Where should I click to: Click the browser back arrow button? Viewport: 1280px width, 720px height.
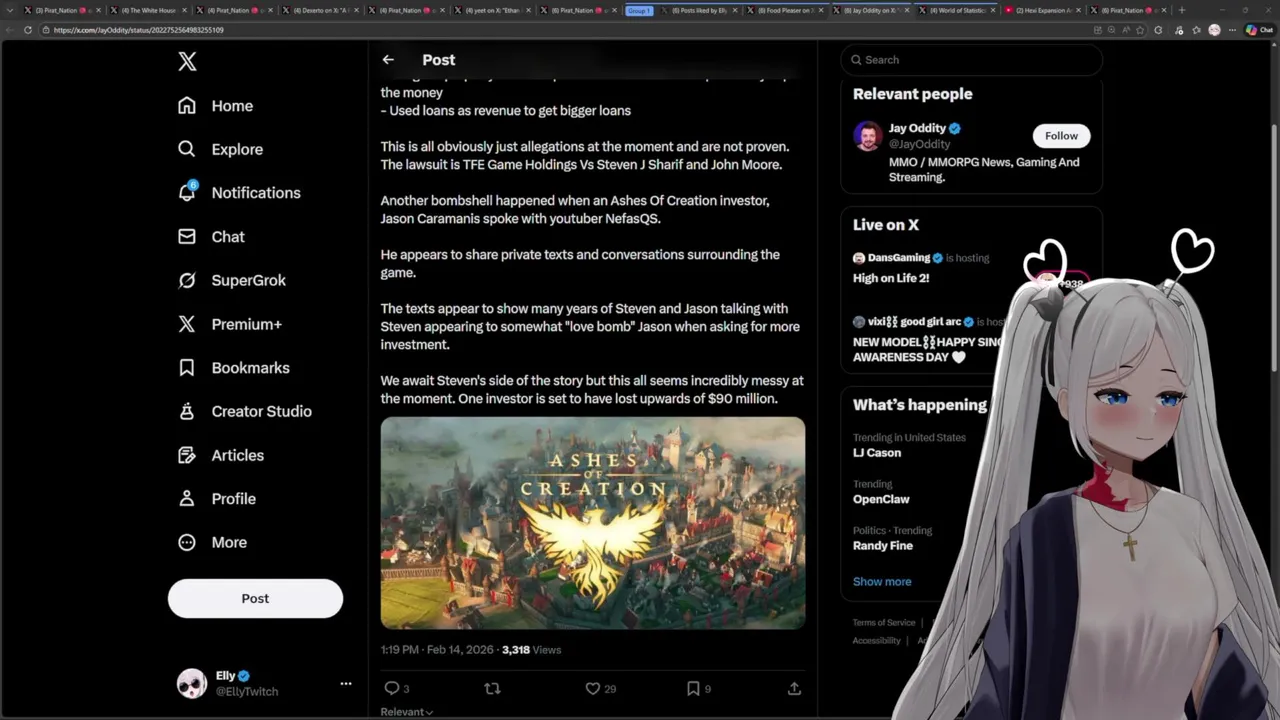pyautogui.click(x=9, y=30)
